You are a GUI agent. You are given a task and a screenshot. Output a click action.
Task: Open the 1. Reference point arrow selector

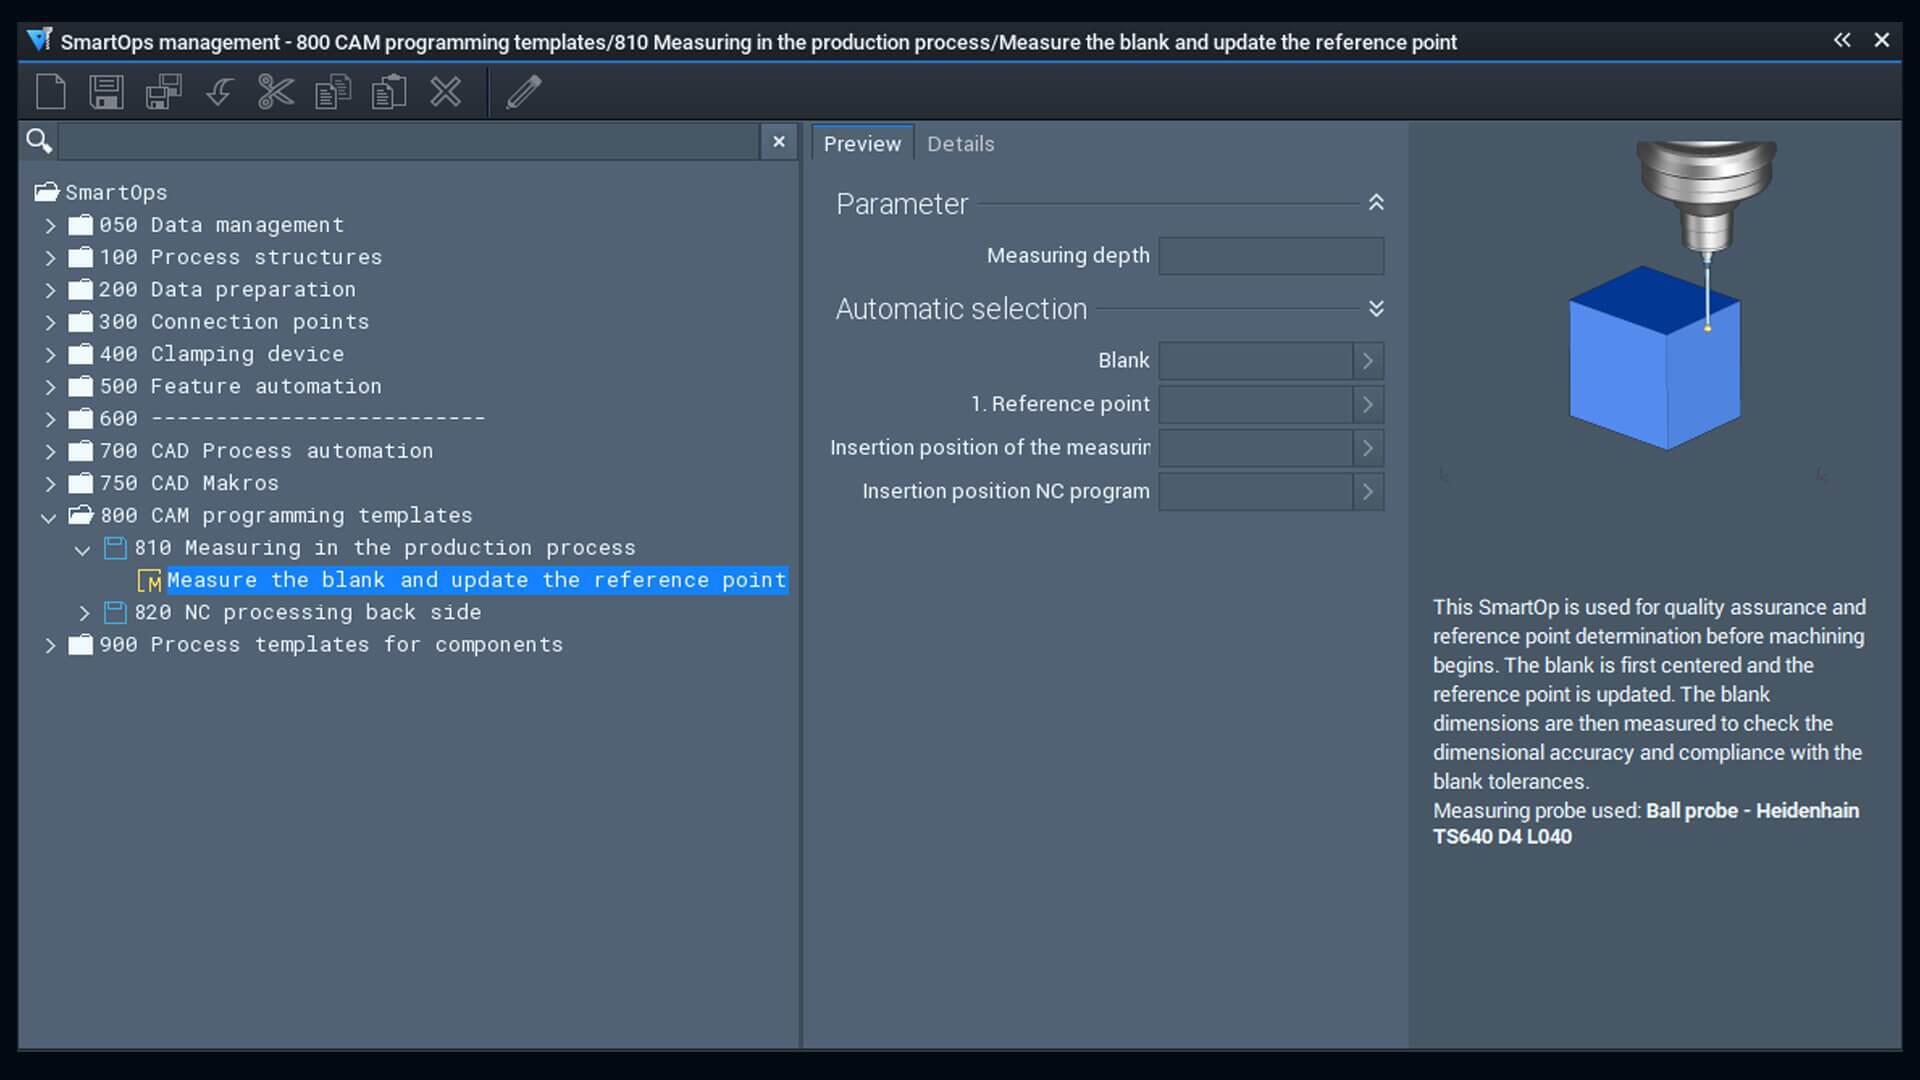[1368, 405]
